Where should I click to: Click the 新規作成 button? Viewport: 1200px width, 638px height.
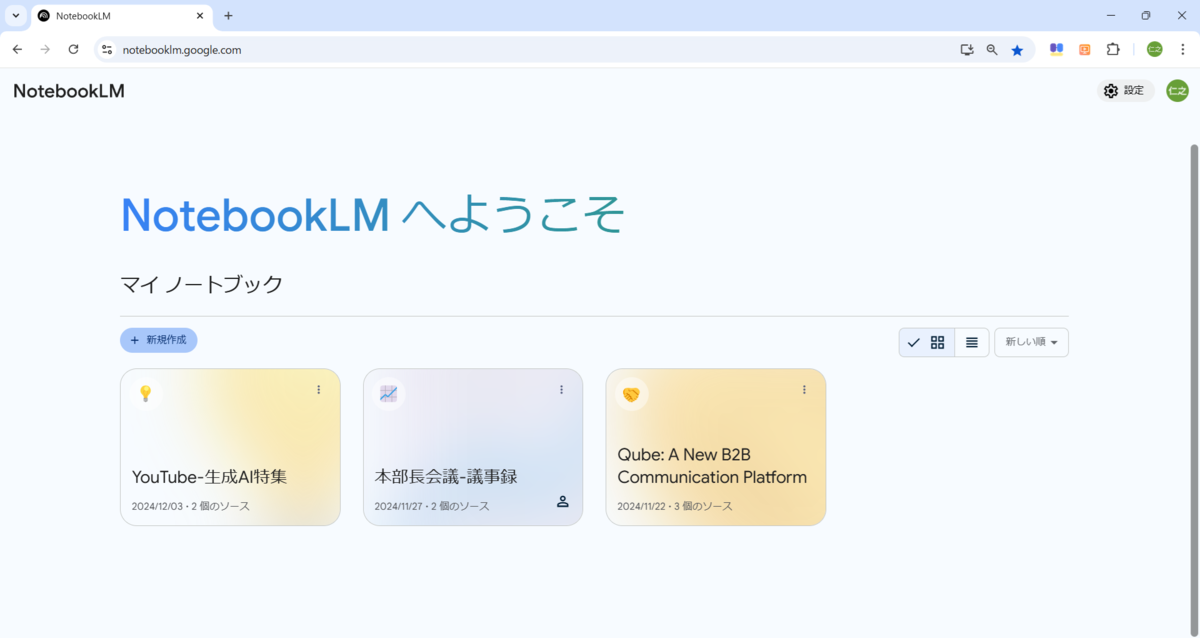[x=158, y=340]
